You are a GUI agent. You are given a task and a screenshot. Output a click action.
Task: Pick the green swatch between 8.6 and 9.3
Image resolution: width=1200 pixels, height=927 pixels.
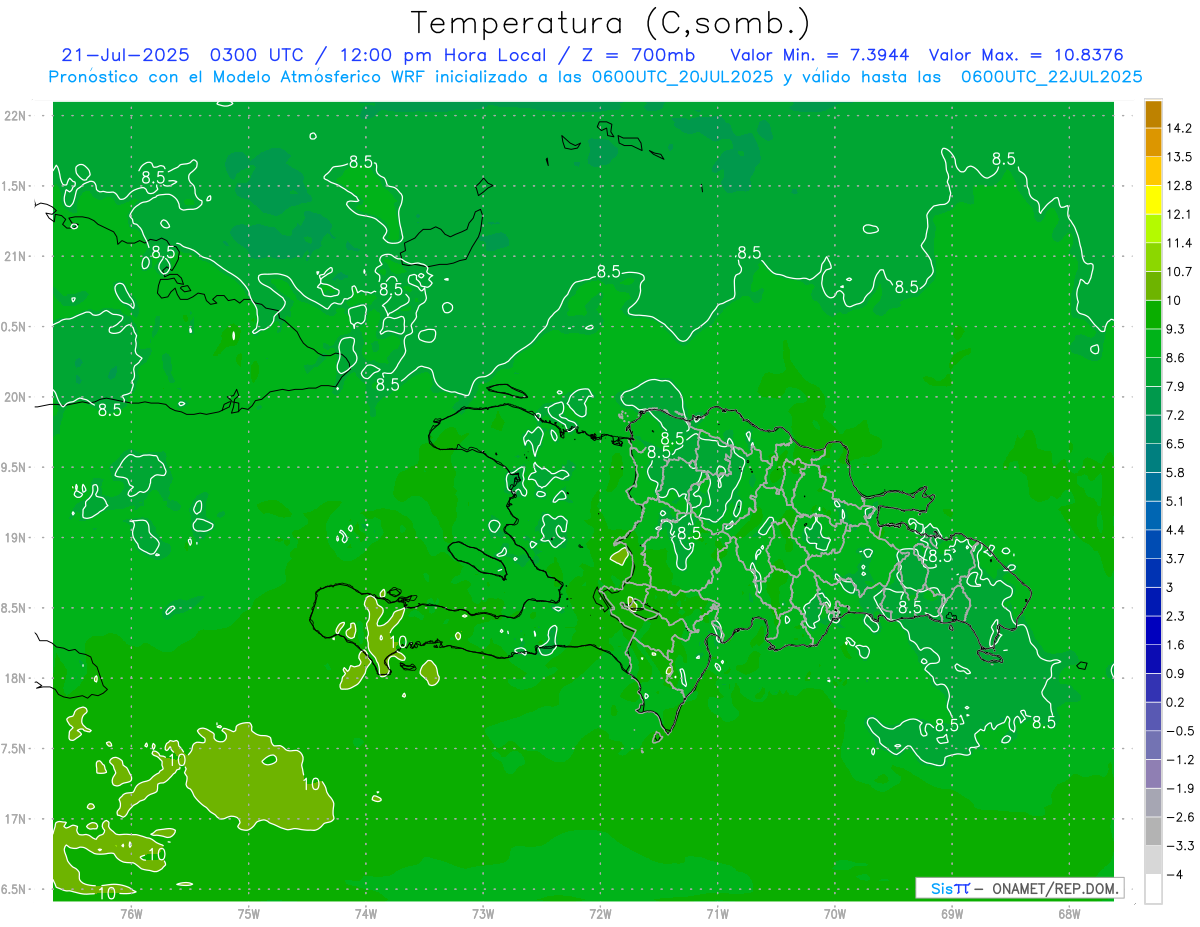pyautogui.click(x=1153, y=343)
